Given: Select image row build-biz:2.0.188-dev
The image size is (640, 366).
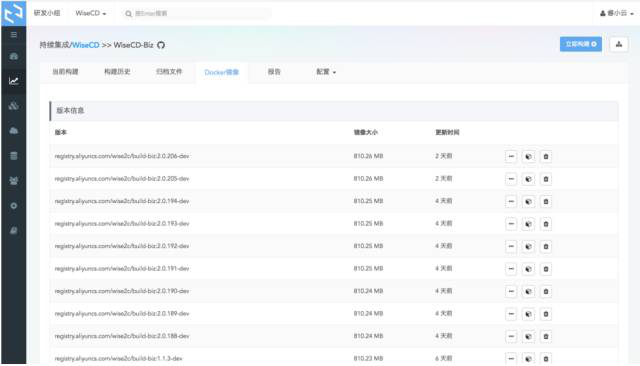Looking at the screenshot, I should point(334,336).
